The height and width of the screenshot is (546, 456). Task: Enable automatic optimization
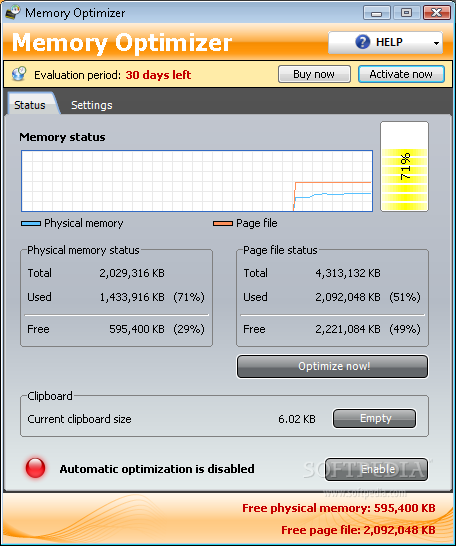click(x=377, y=469)
